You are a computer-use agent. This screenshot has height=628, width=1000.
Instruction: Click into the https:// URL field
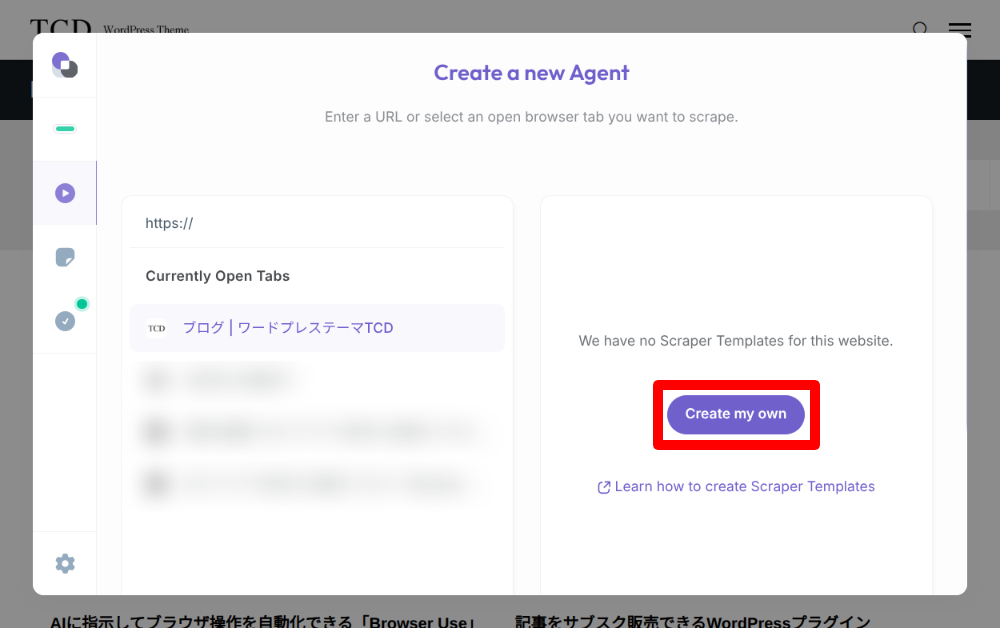point(317,223)
